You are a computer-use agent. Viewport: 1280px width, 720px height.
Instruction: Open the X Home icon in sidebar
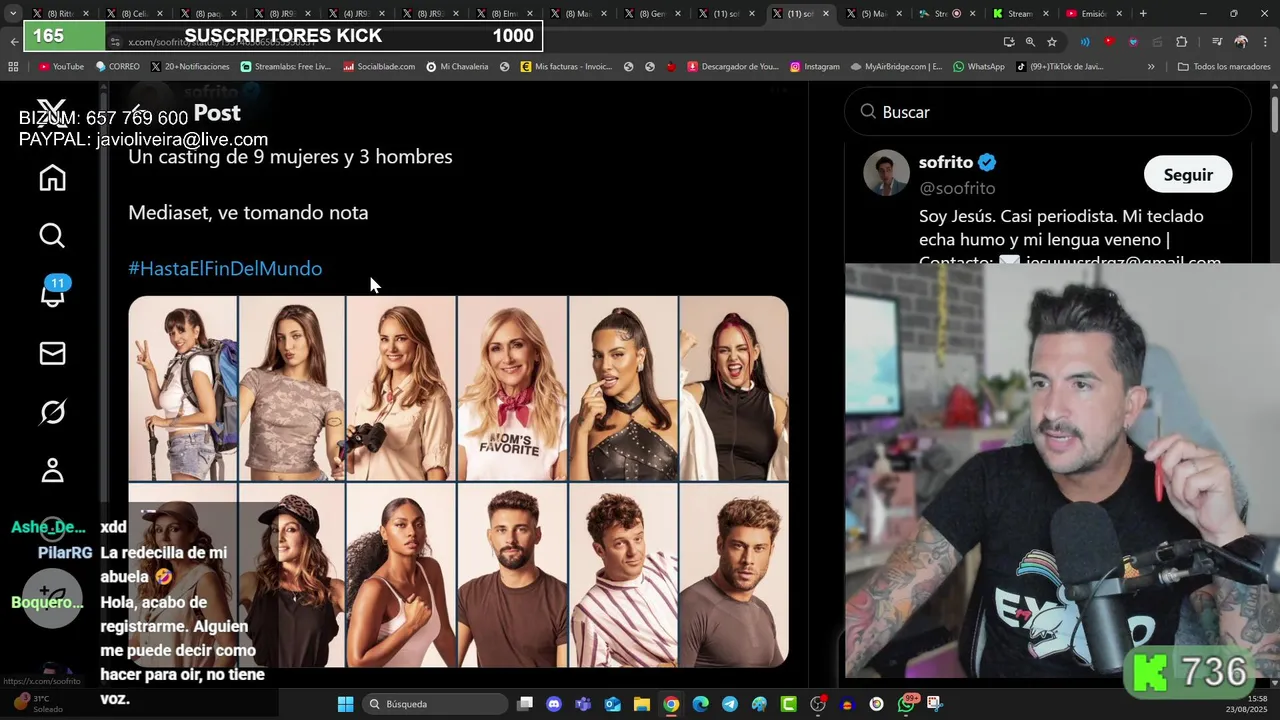click(52, 178)
